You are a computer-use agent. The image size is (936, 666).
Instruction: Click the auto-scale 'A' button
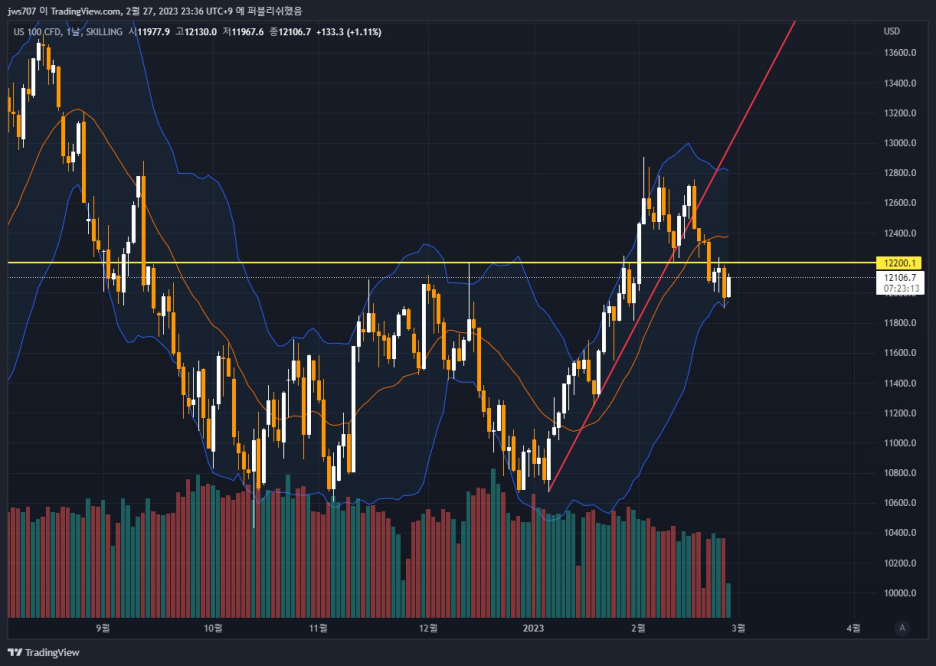click(902, 628)
